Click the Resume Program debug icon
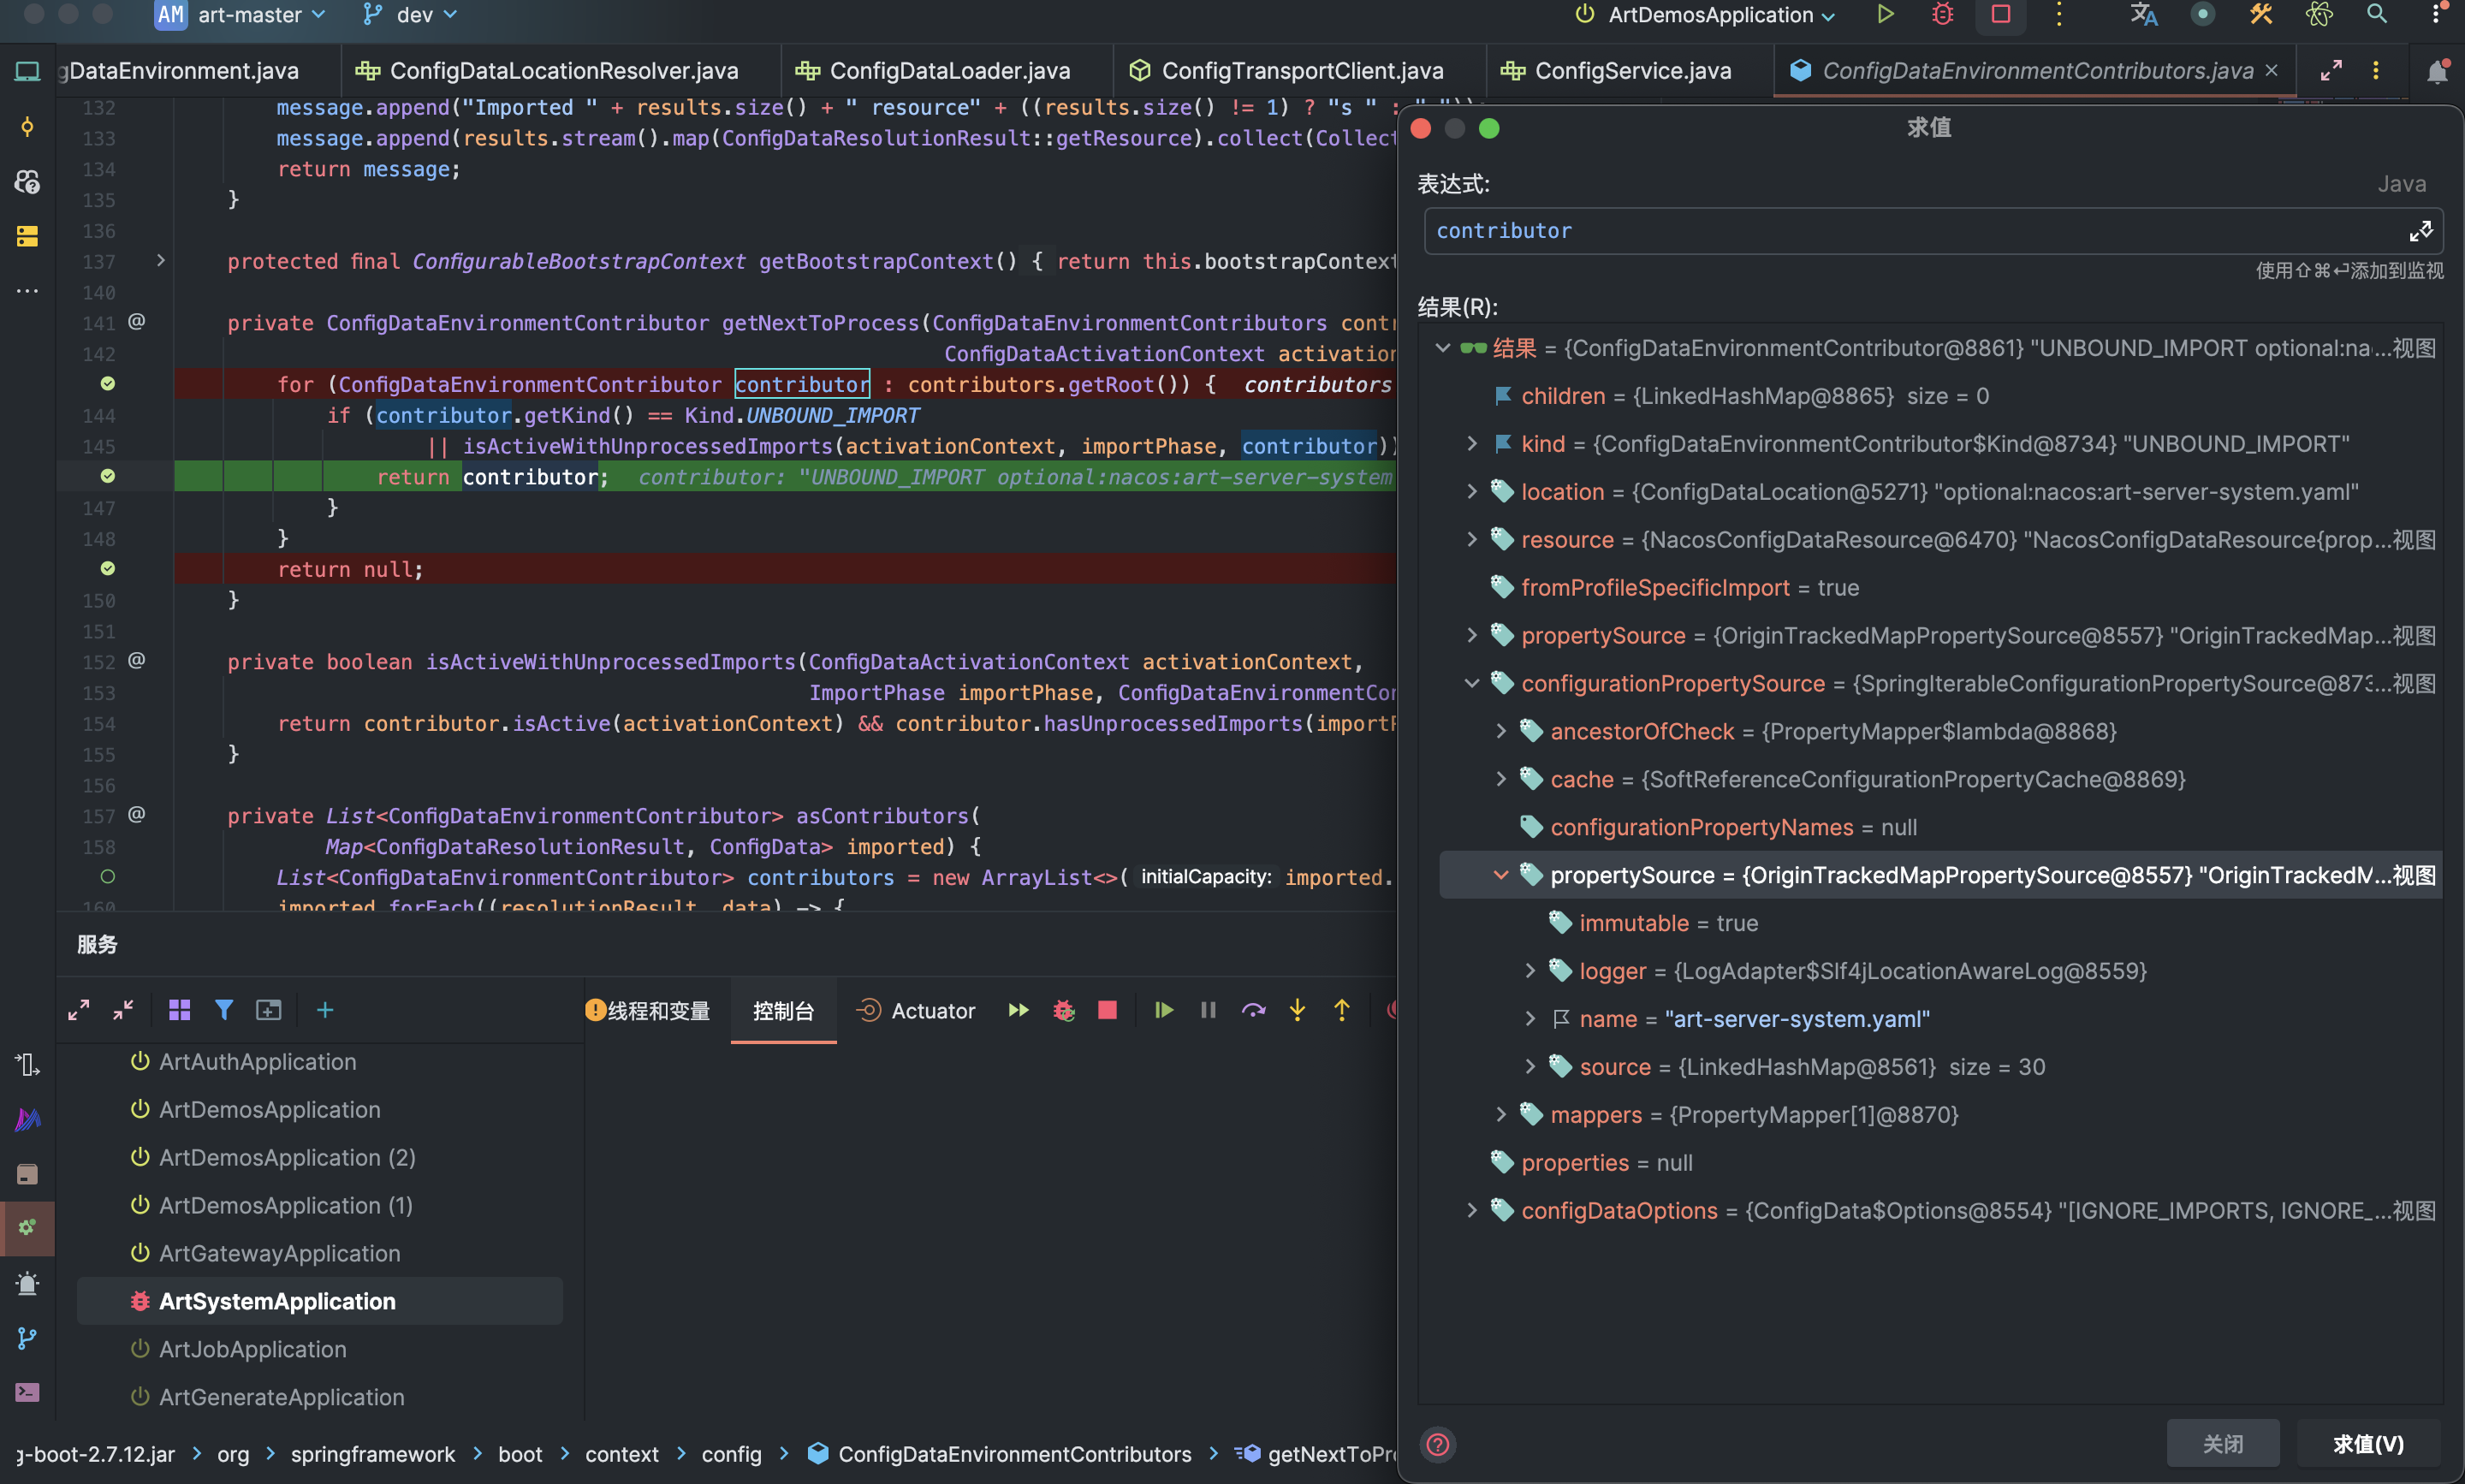Viewport: 2465px width, 1484px height. (x=1163, y=1010)
